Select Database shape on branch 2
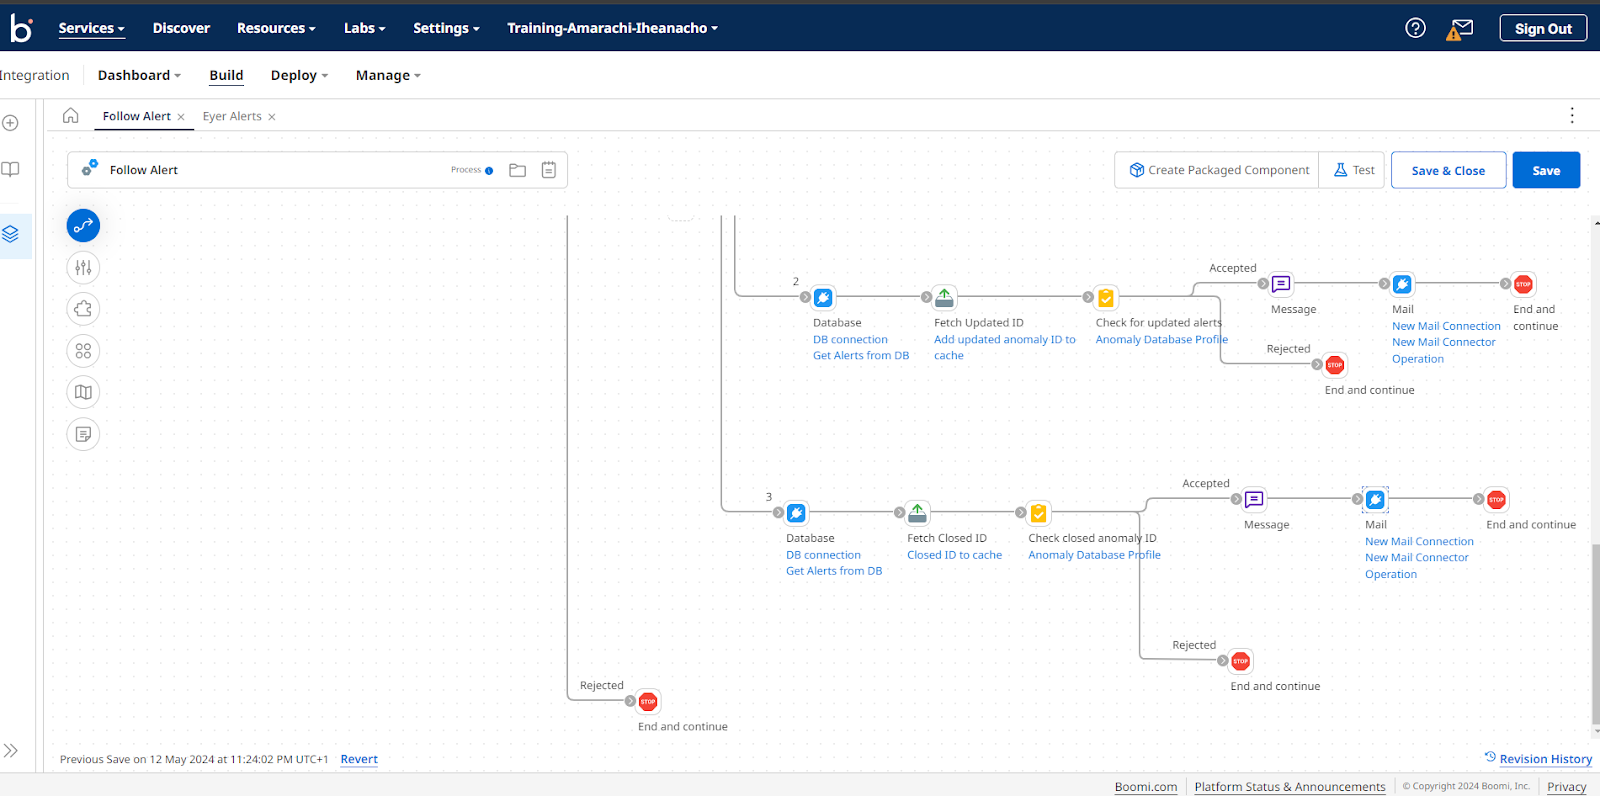The width and height of the screenshot is (1600, 796). tap(823, 297)
